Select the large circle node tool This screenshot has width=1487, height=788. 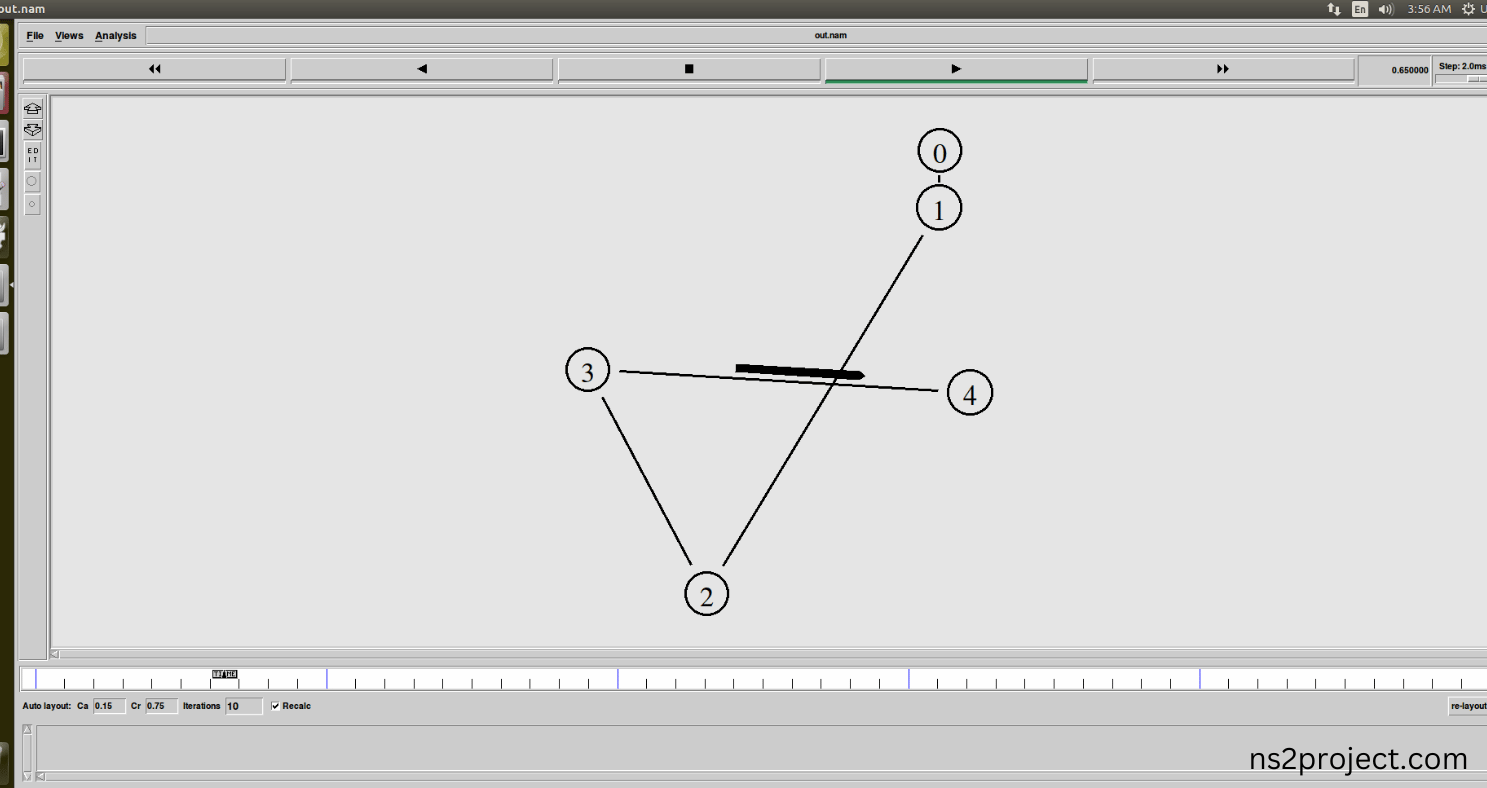pos(33,181)
